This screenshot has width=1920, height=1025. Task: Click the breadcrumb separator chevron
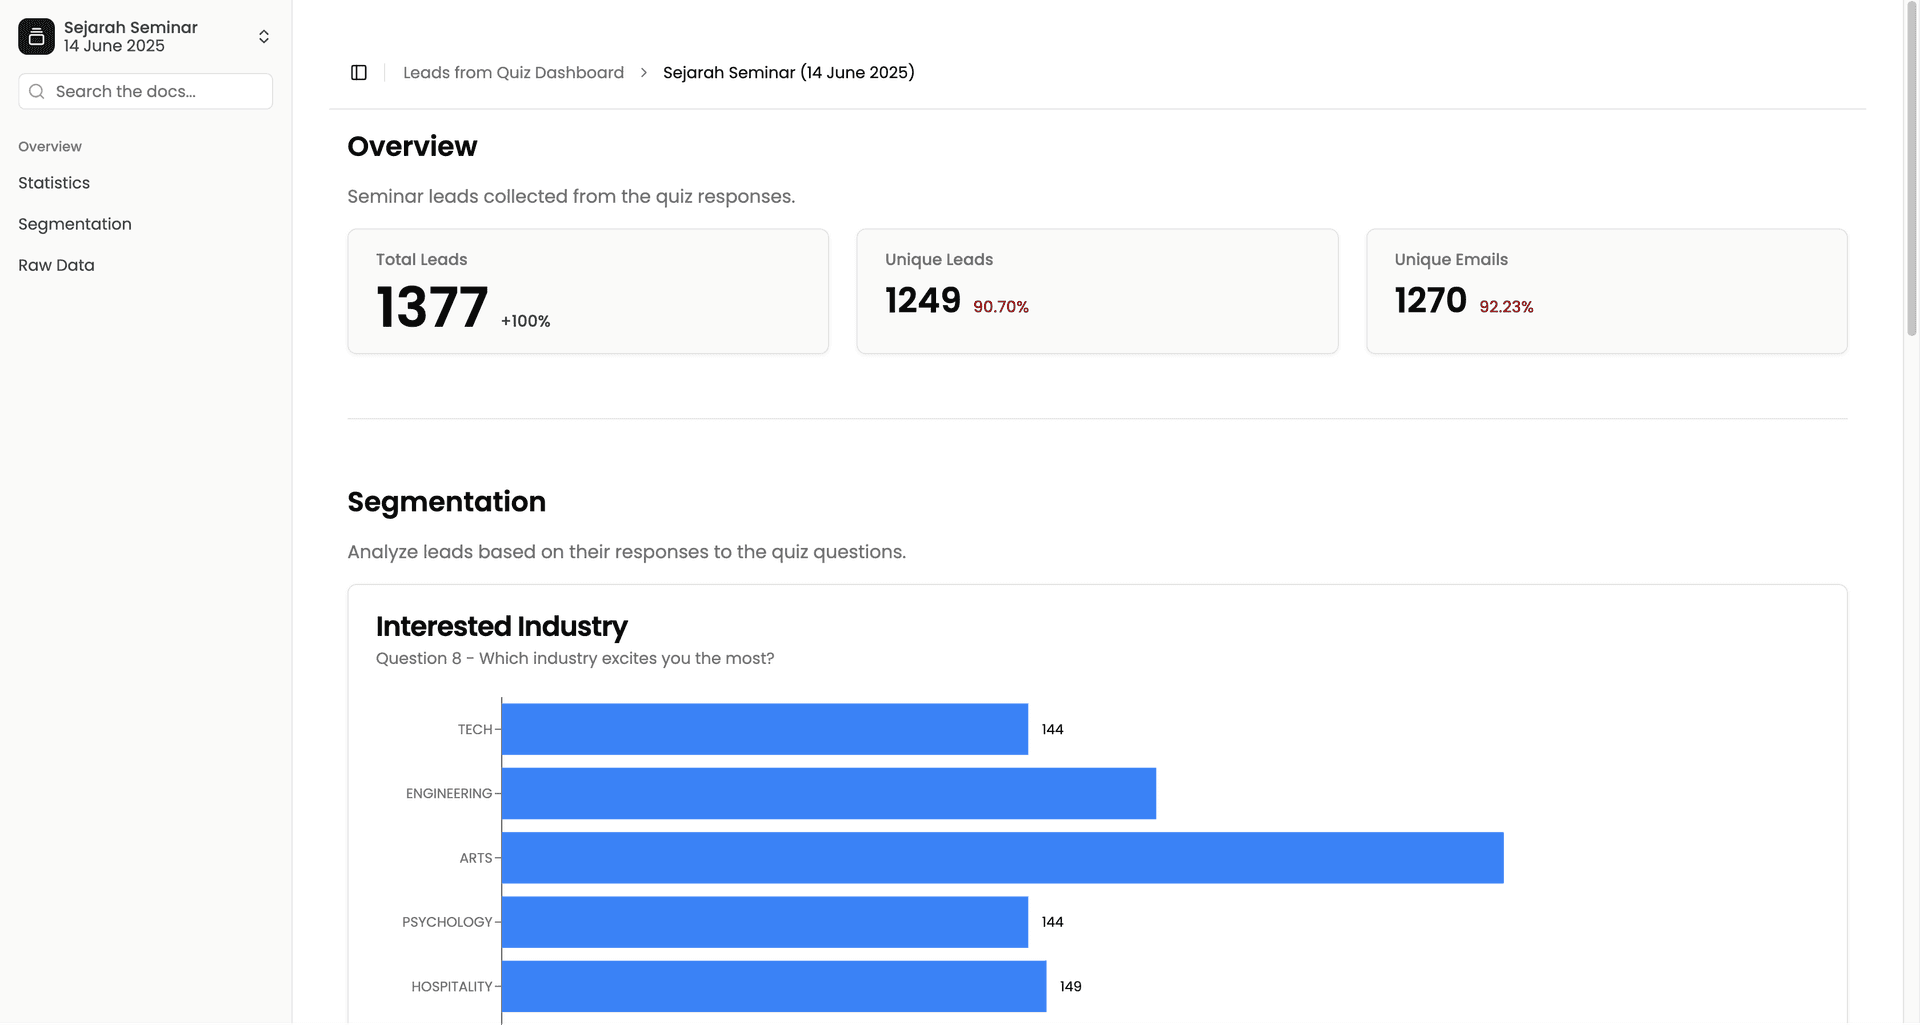(x=643, y=72)
